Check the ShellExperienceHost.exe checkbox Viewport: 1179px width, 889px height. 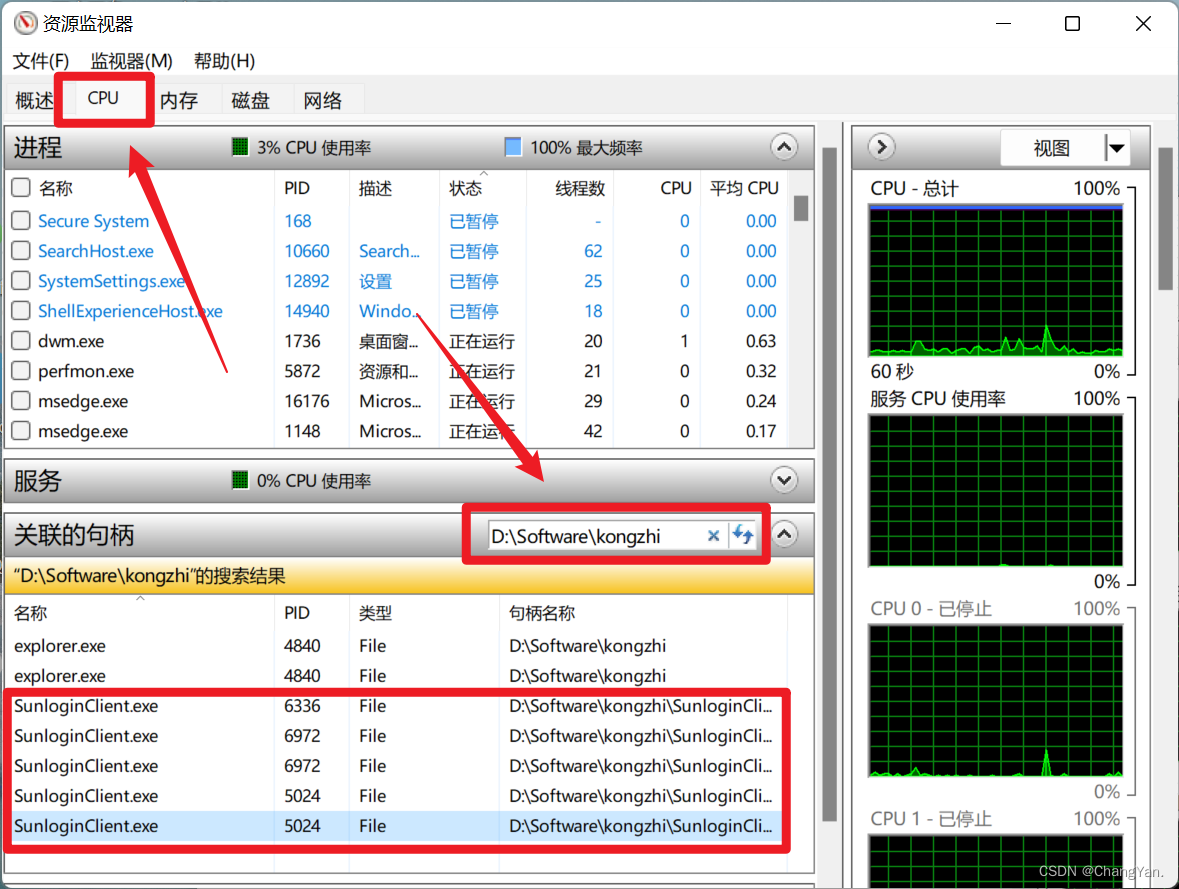[21, 311]
